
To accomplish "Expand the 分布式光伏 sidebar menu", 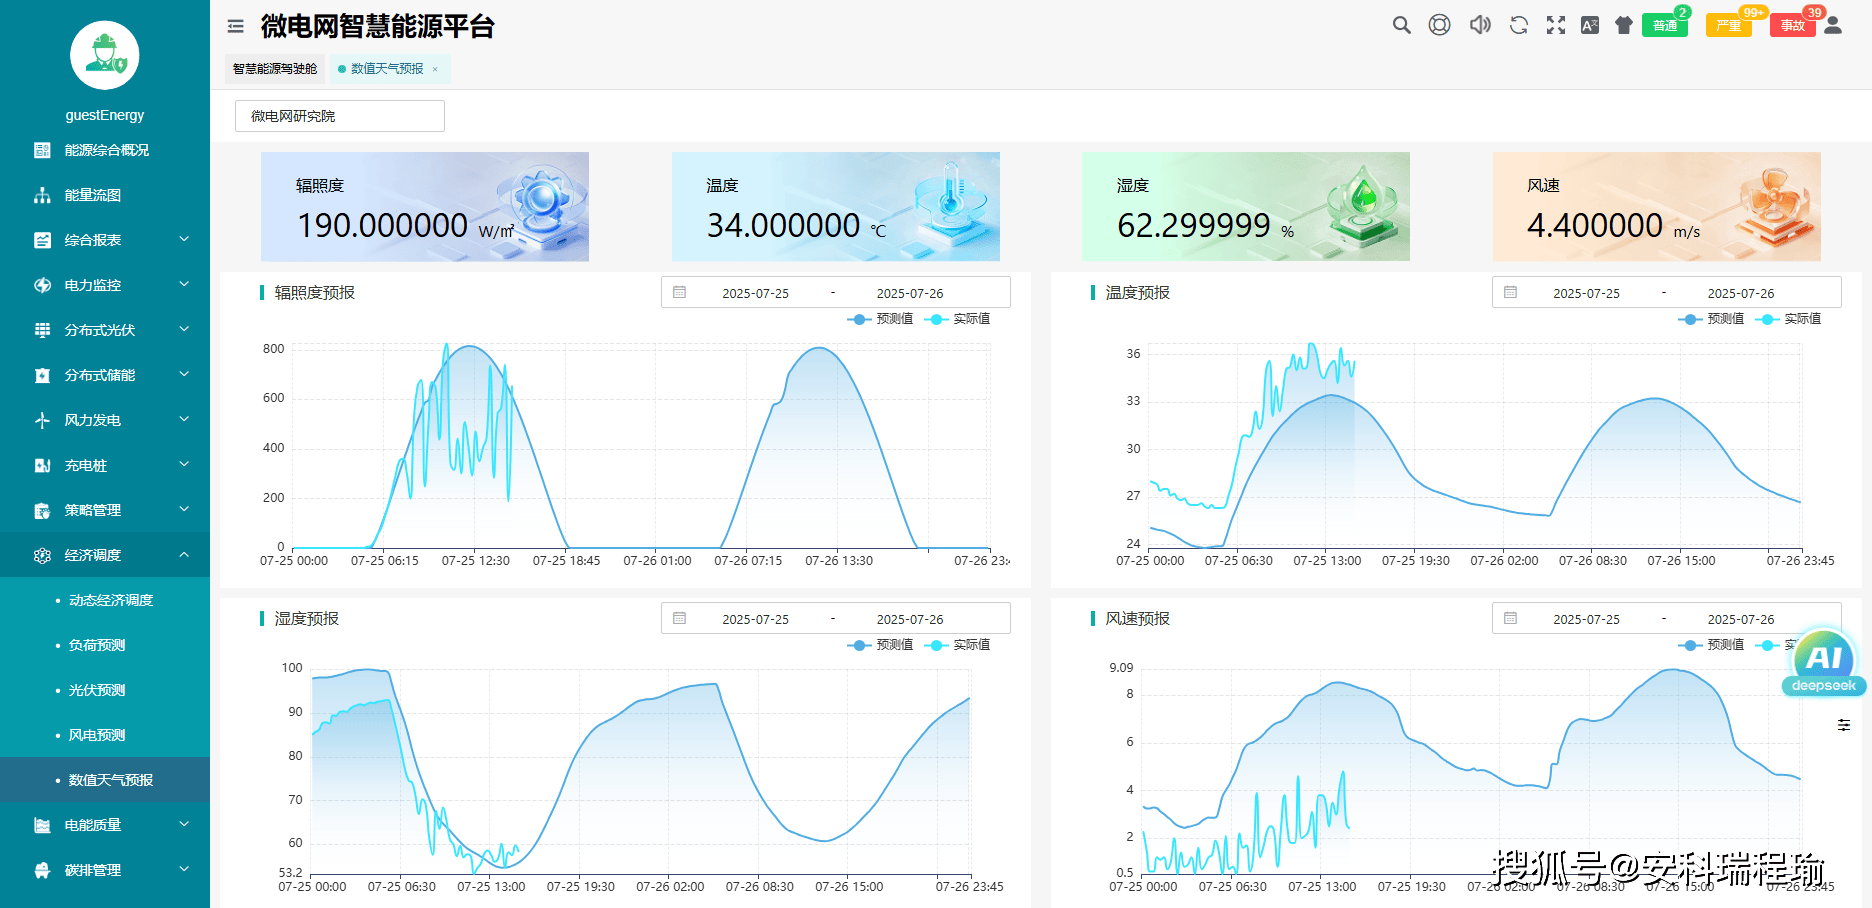I will (x=105, y=330).
